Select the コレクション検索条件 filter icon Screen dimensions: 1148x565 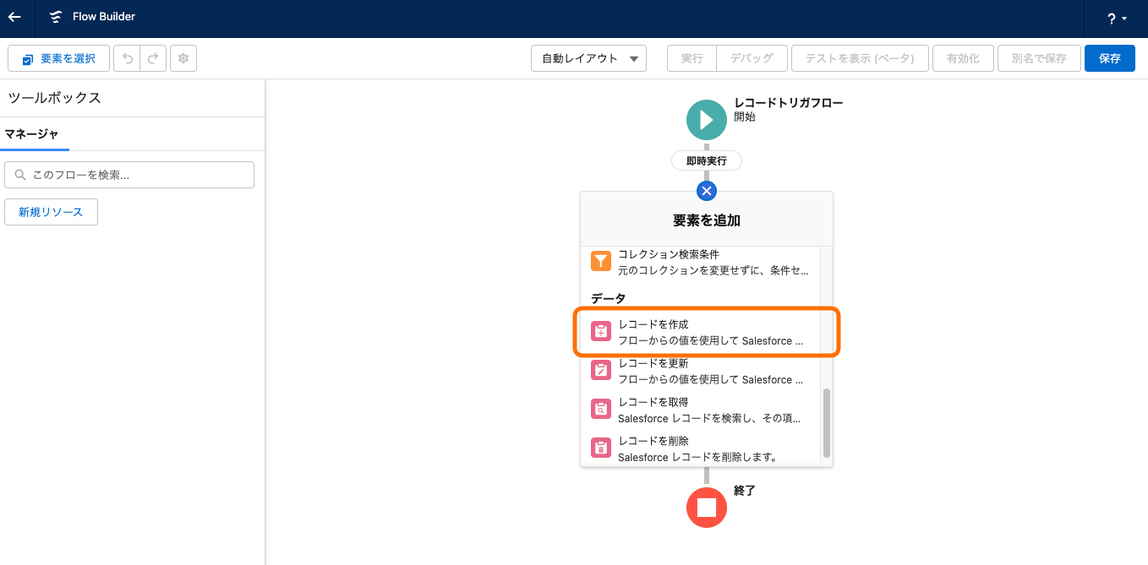[601, 261]
